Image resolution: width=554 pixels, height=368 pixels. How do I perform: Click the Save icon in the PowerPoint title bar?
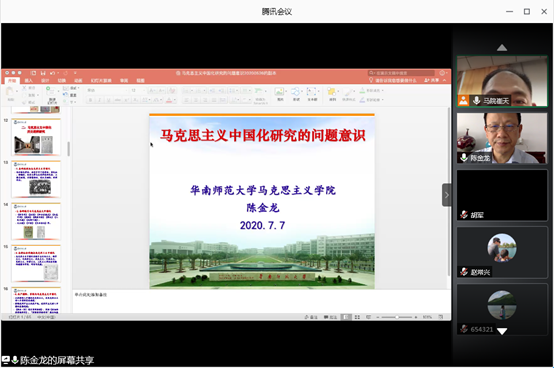[43, 73]
